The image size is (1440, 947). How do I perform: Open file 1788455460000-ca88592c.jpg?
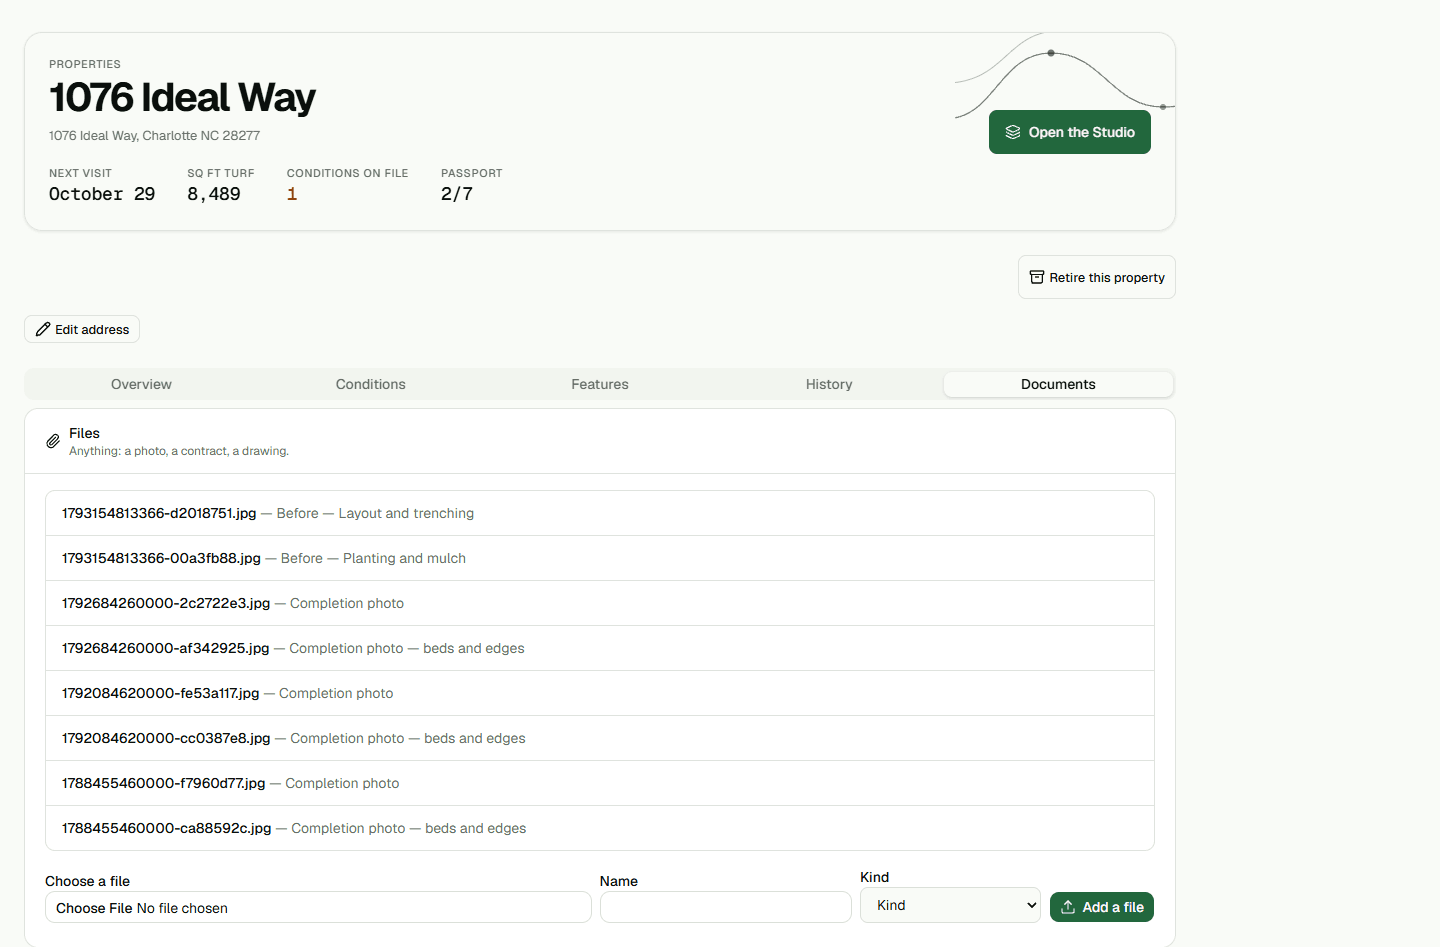(x=167, y=828)
